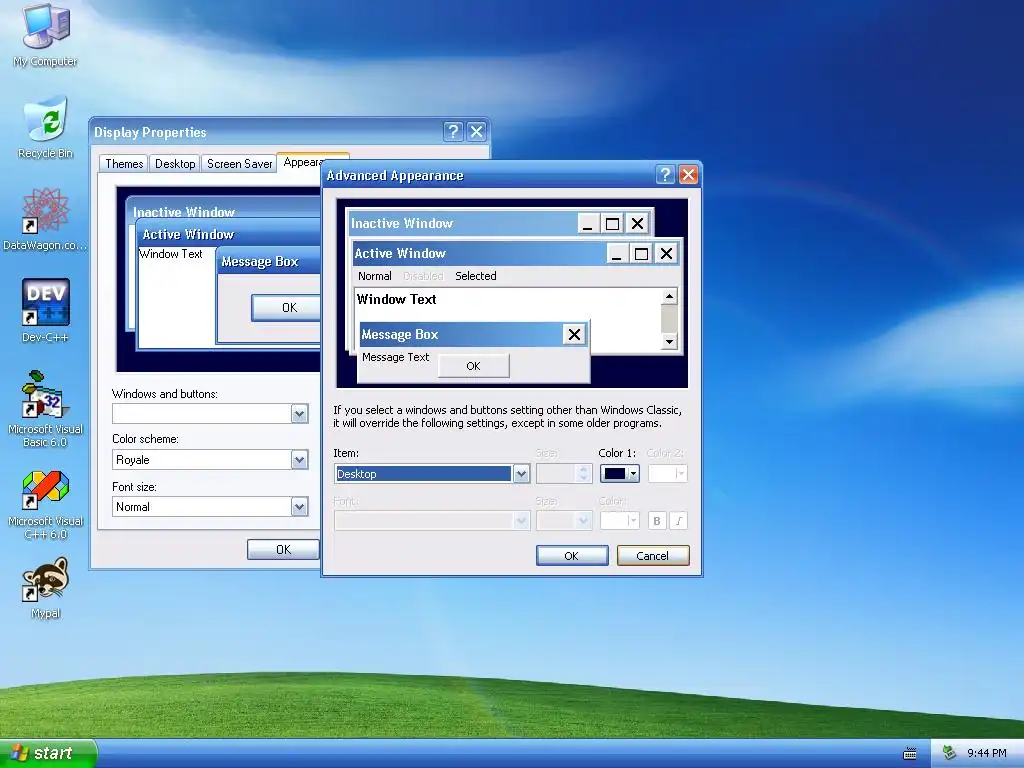Click the preview scrollbar up arrow
This screenshot has height=768, width=1024.
pos(669,296)
